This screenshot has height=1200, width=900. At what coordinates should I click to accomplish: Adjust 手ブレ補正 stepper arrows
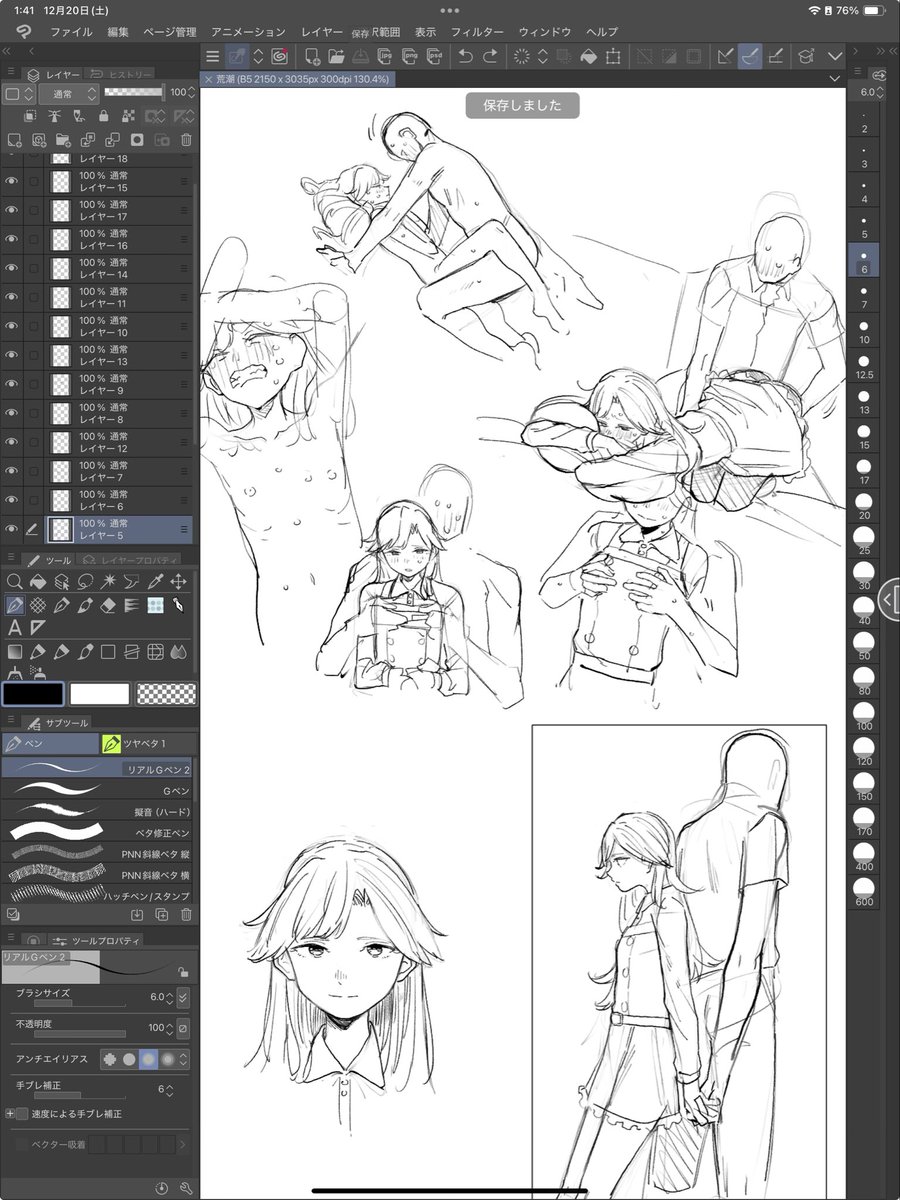click(169, 1089)
